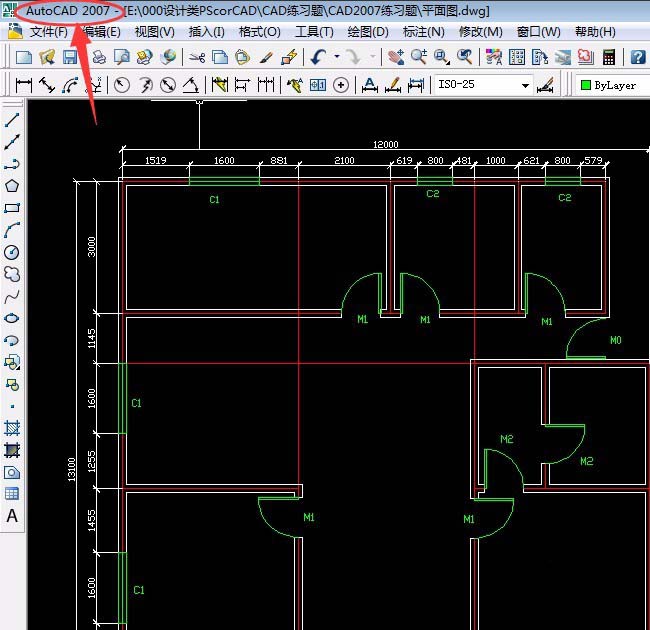The height and width of the screenshot is (630, 650).
Task: Click the Paste clipboard icon
Action: (x=243, y=57)
